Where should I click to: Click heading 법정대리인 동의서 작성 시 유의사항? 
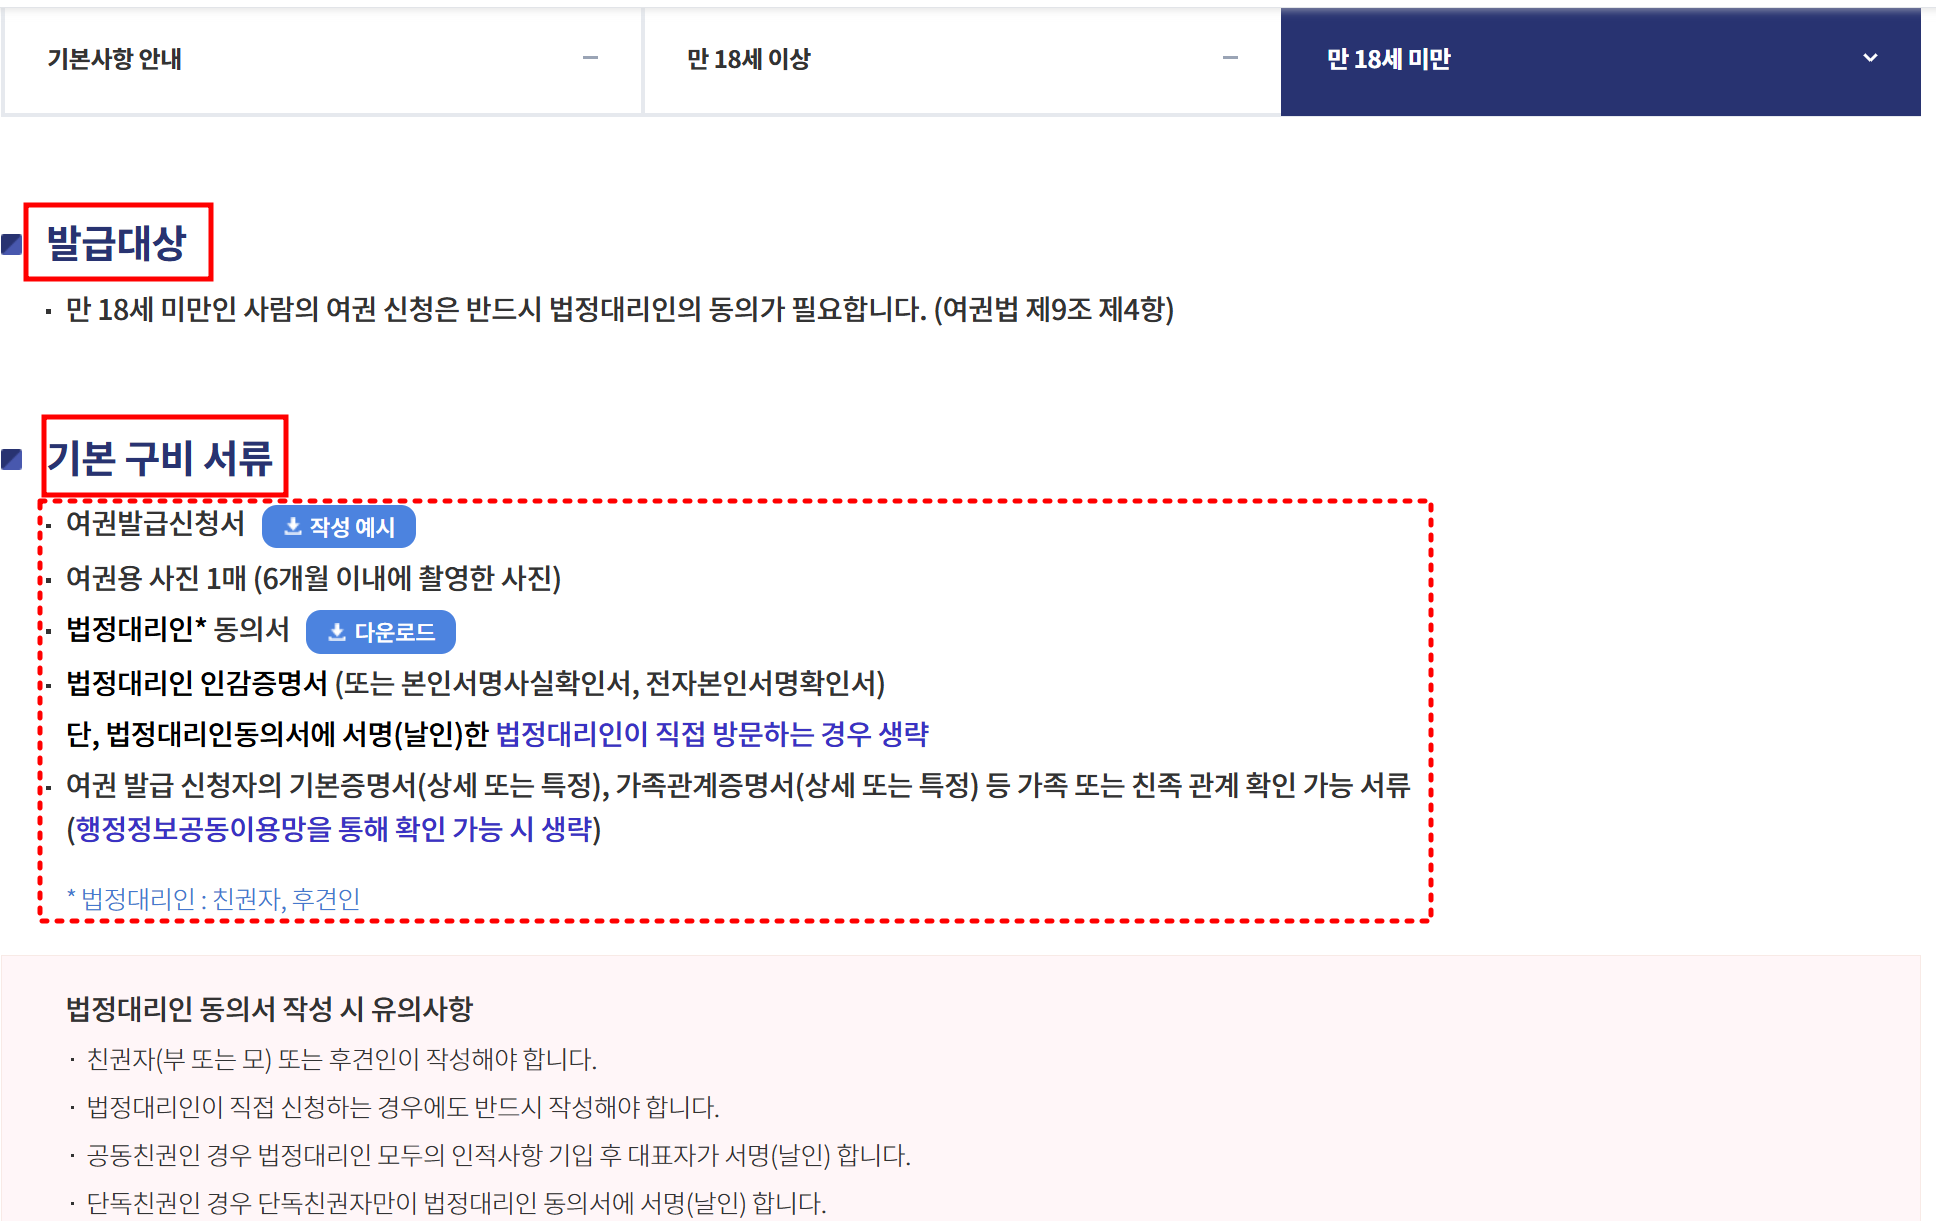click(x=269, y=1009)
